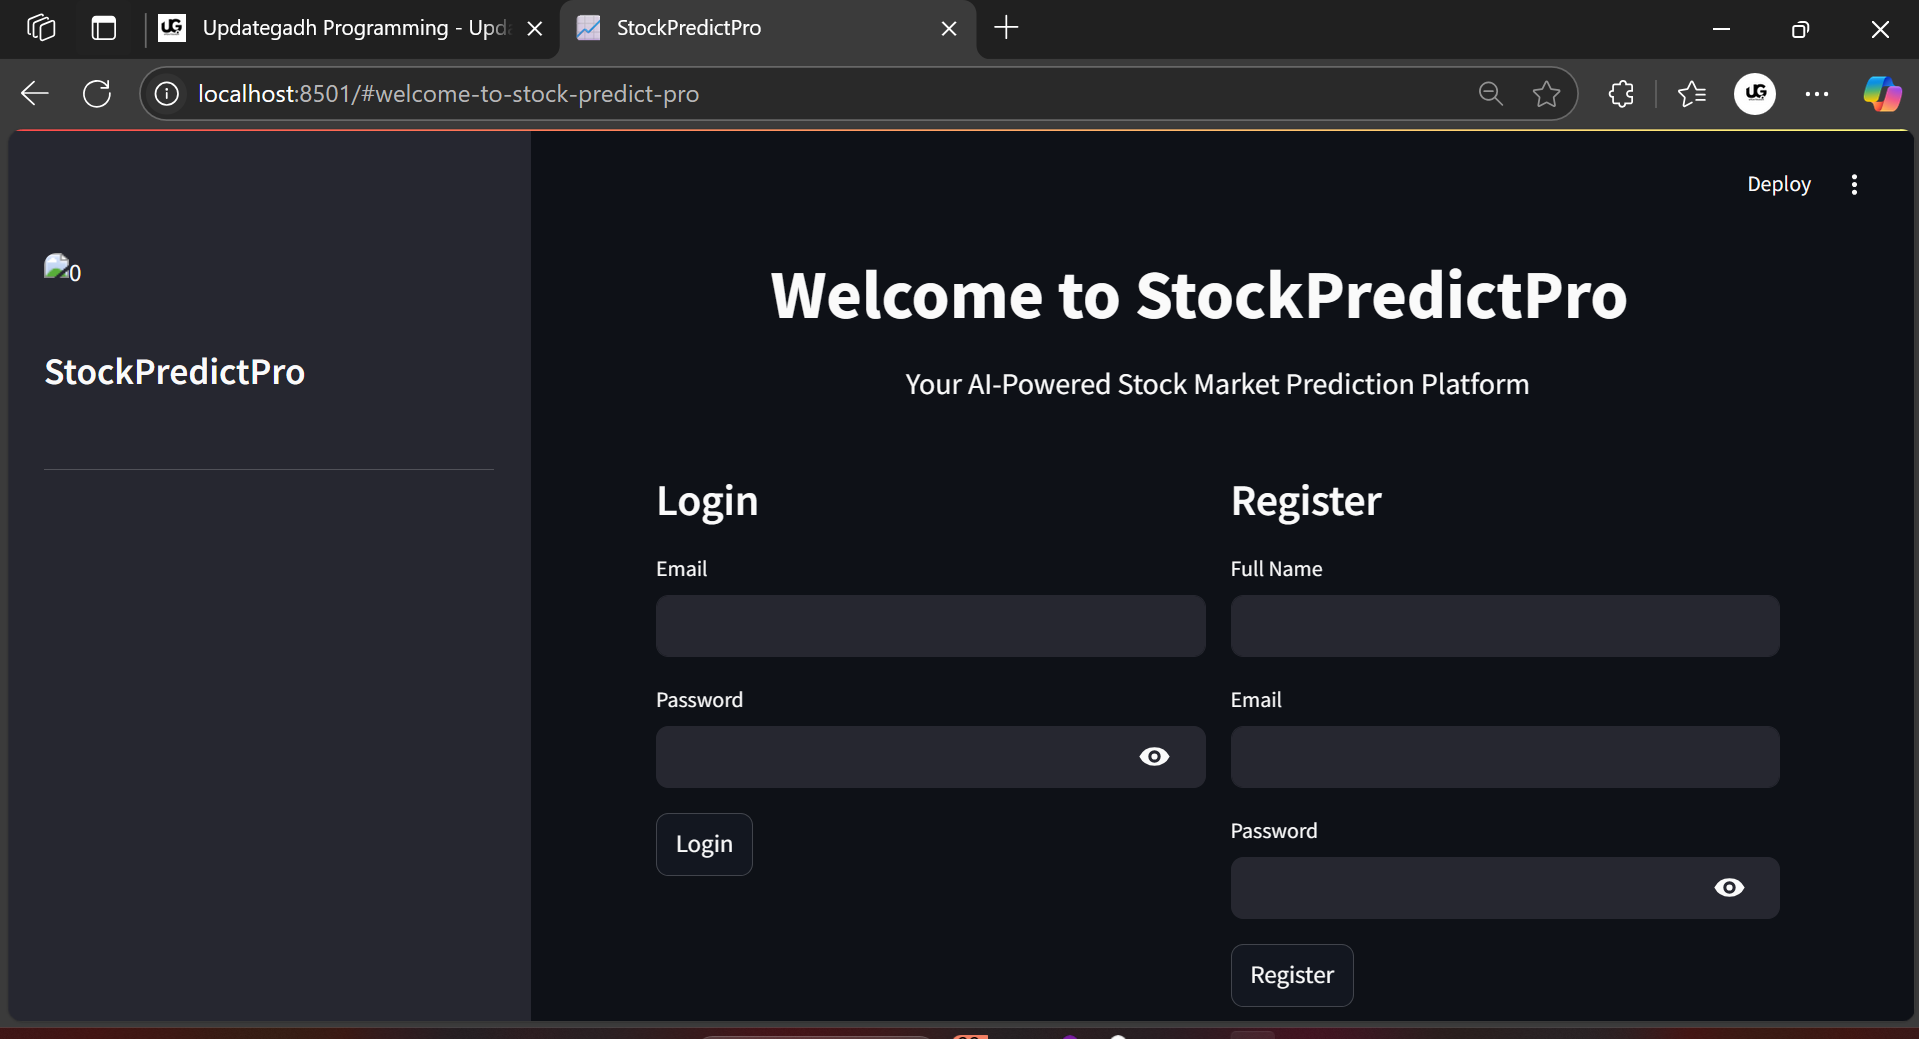The height and width of the screenshot is (1039, 1919).
Task: Open browser settings and more menu
Action: 1817,94
